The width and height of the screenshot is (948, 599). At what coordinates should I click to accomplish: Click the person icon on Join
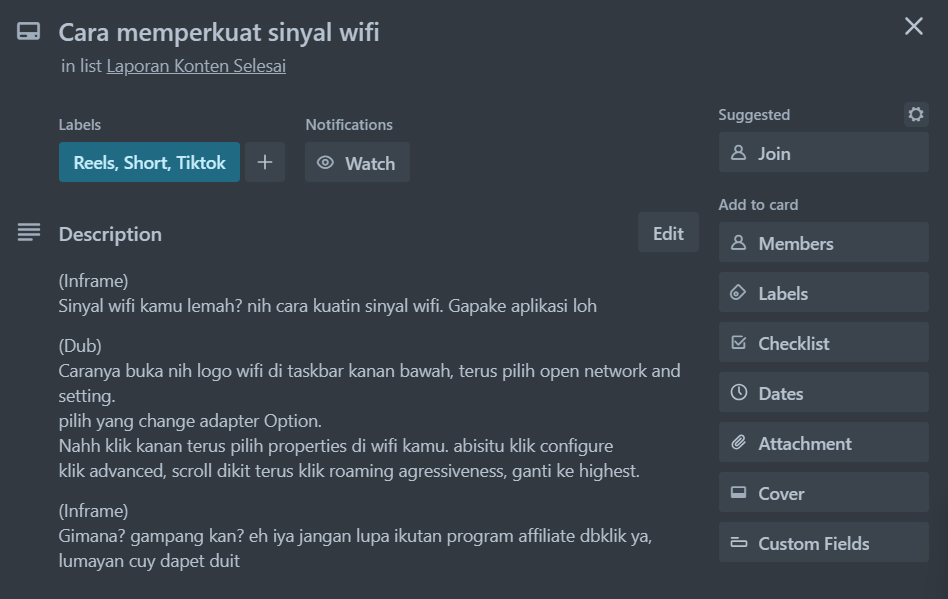click(x=739, y=153)
